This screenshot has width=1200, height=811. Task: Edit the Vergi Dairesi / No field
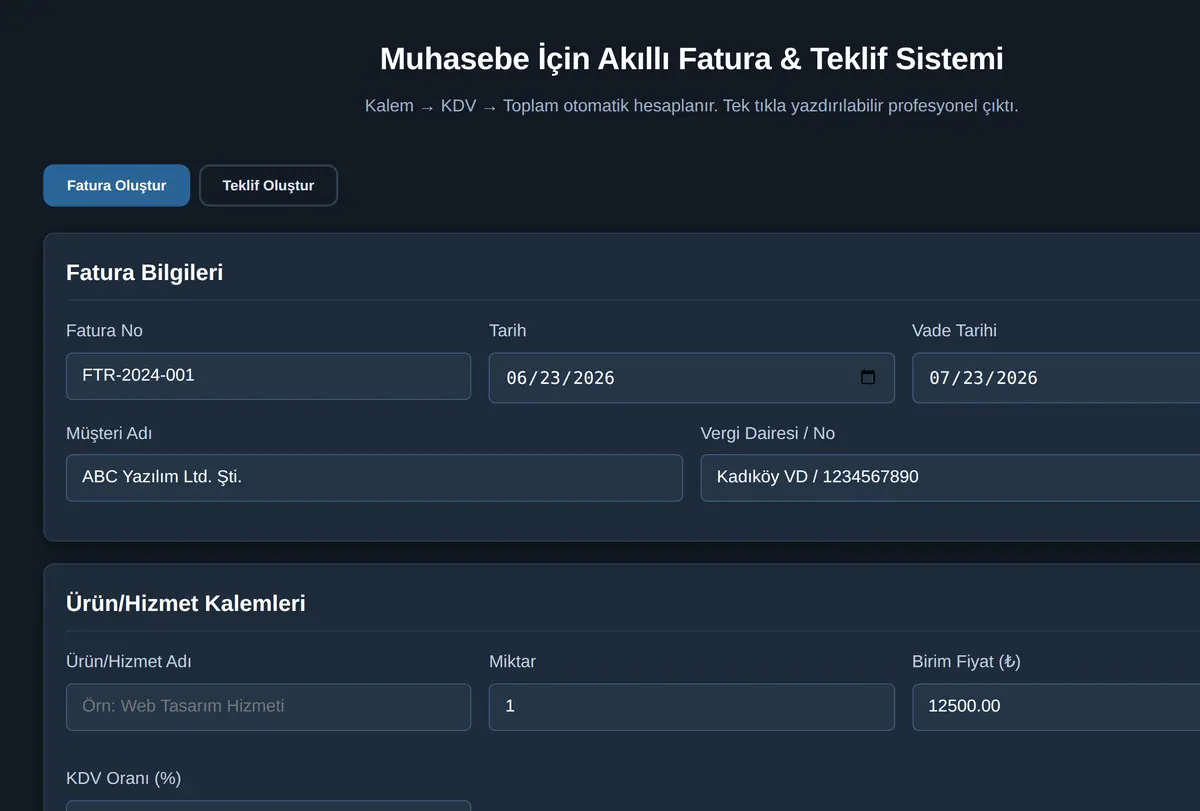pos(950,478)
